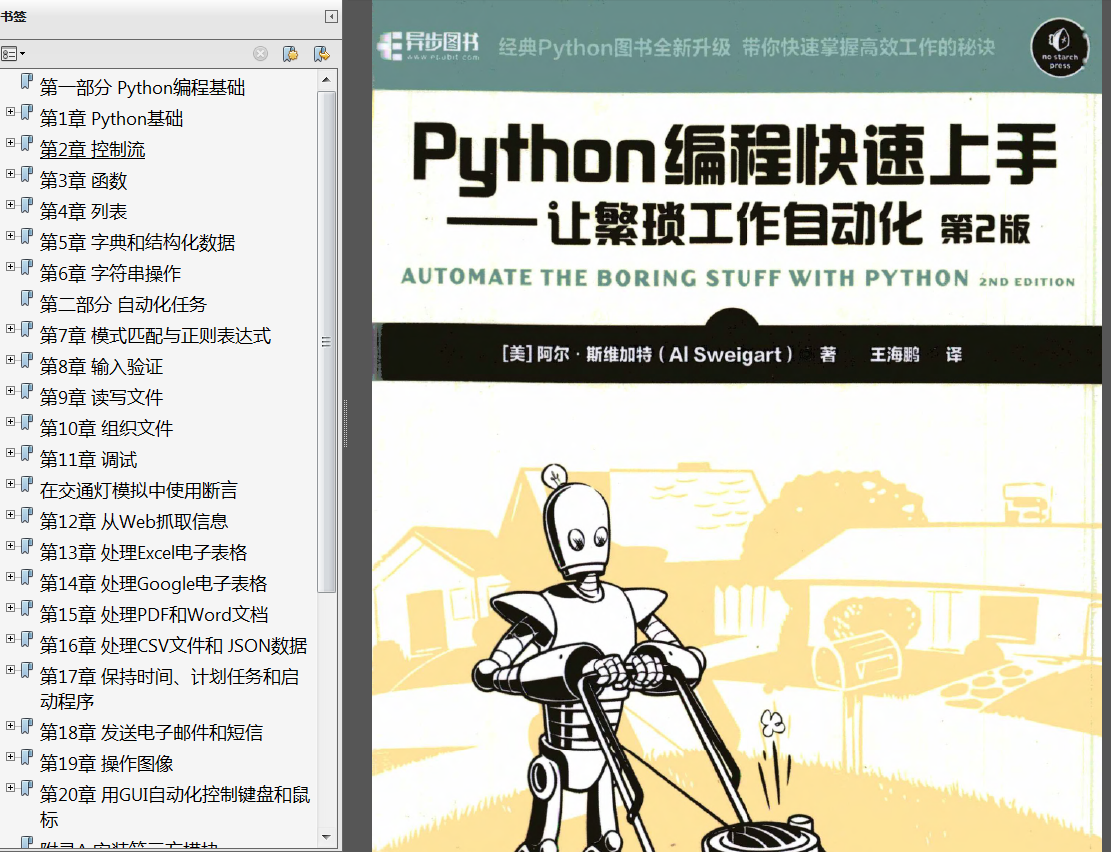Screen dimensions: 1111x852
Task: Expand the 第19章 操作图像 bookmark
Action: tap(10, 757)
